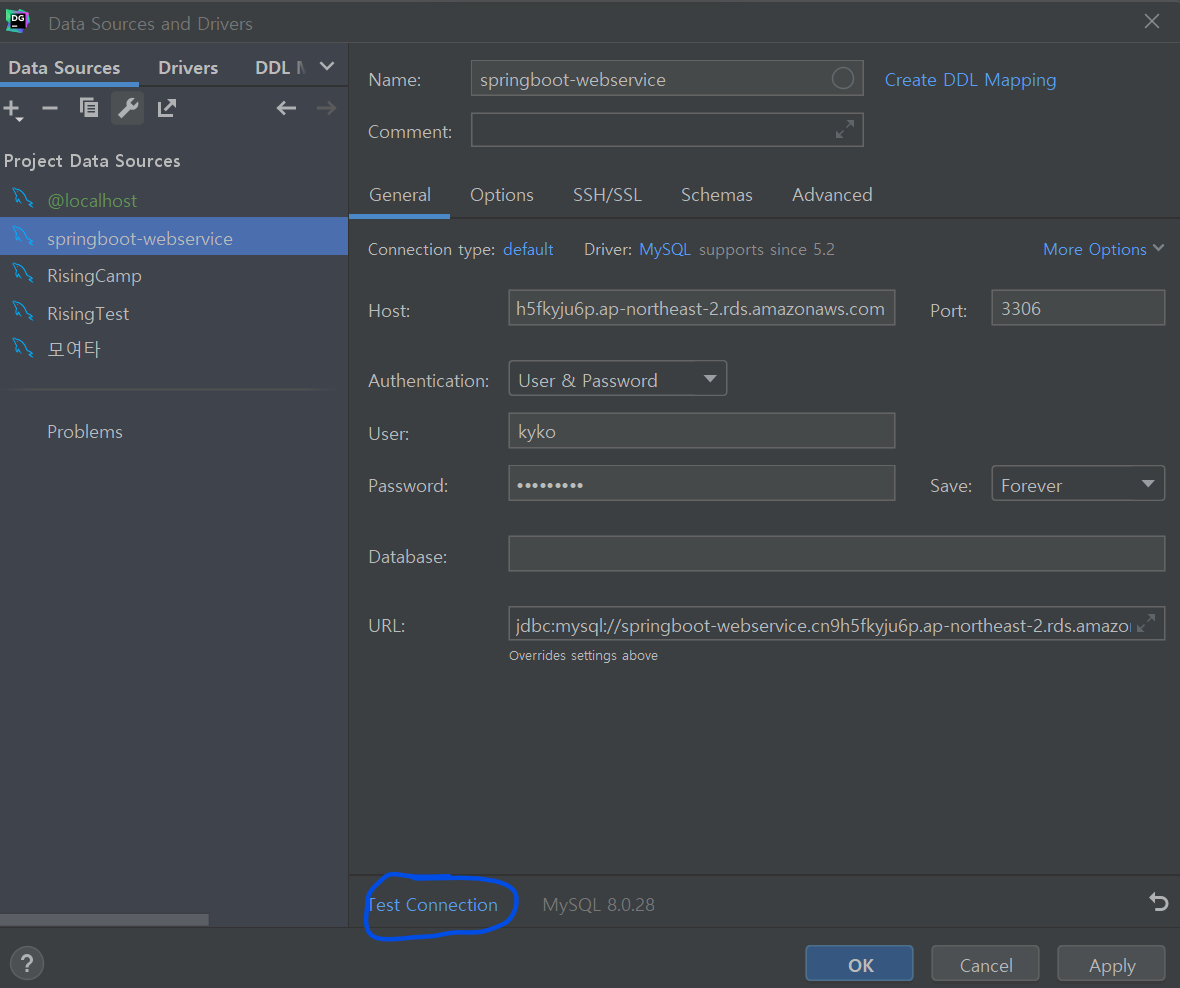Open the SSH/SSL tab
This screenshot has height=988, width=1180.
pyautogui.click(x=607, y=195)
